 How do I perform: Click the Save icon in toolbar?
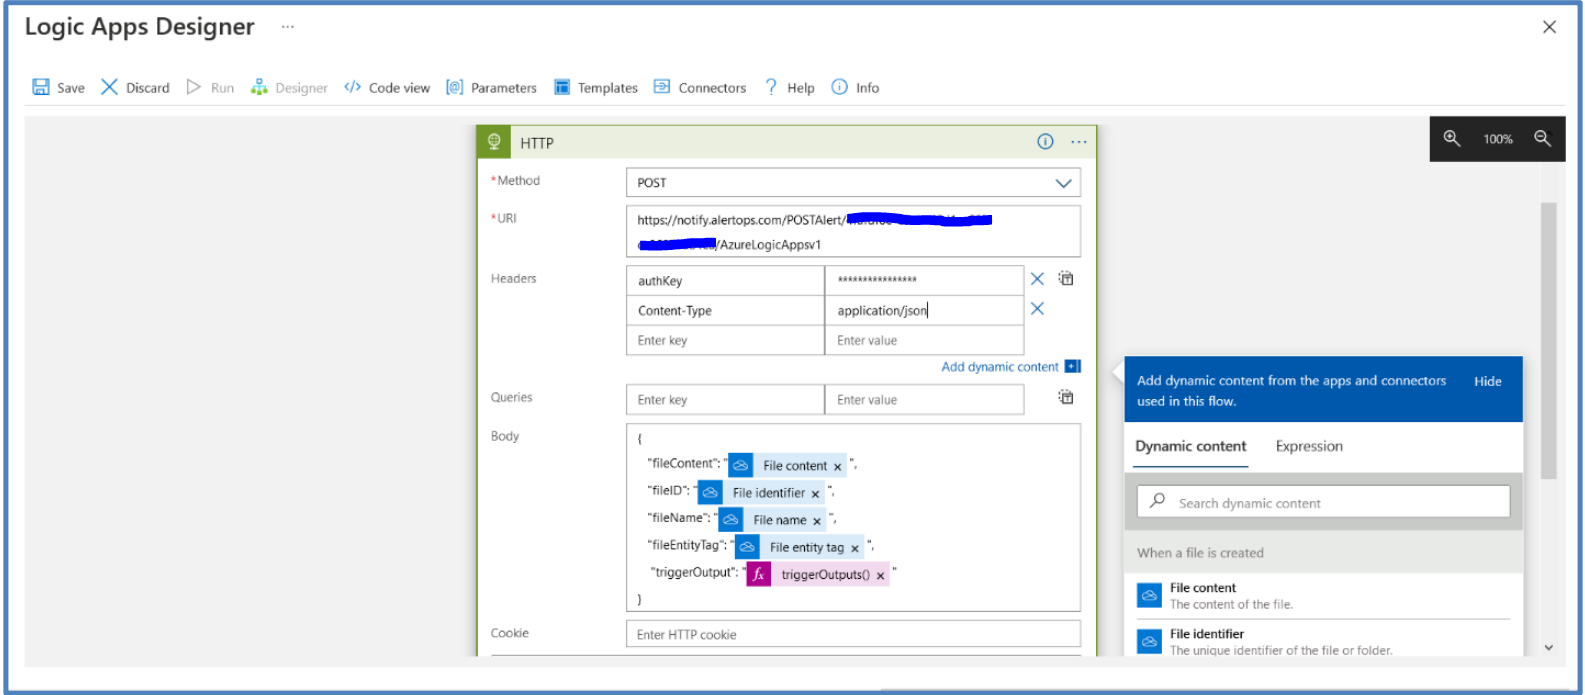coord(41,87)
